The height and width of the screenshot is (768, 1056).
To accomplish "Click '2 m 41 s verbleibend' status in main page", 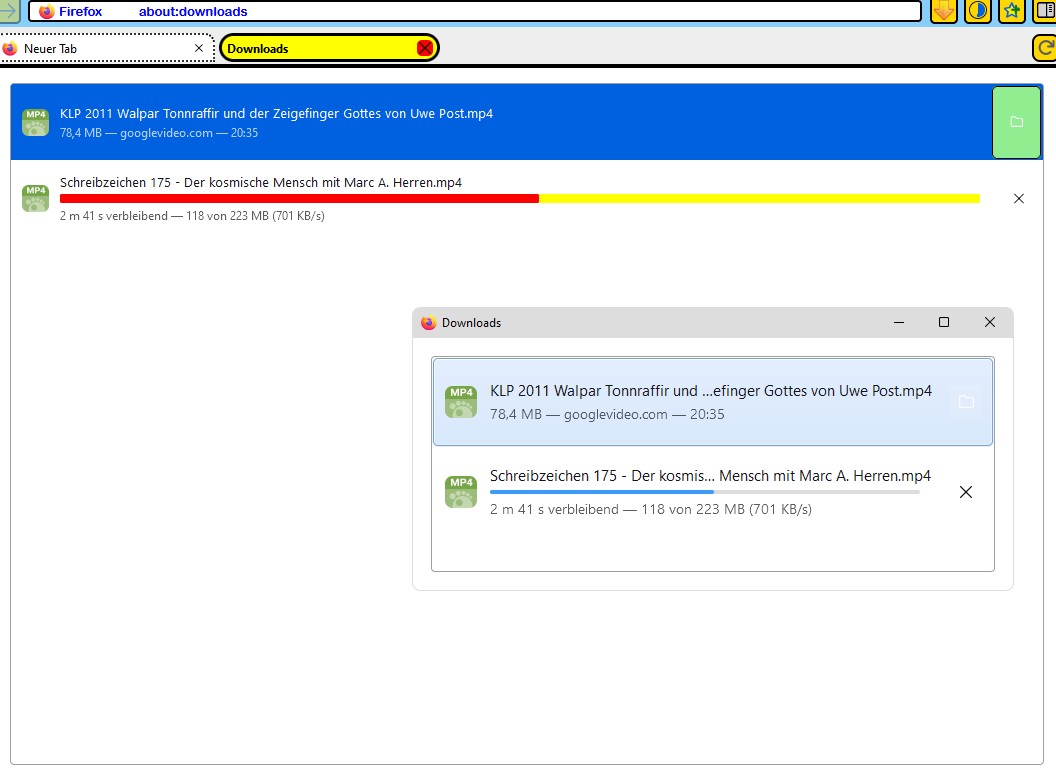I will pos(114,216).
